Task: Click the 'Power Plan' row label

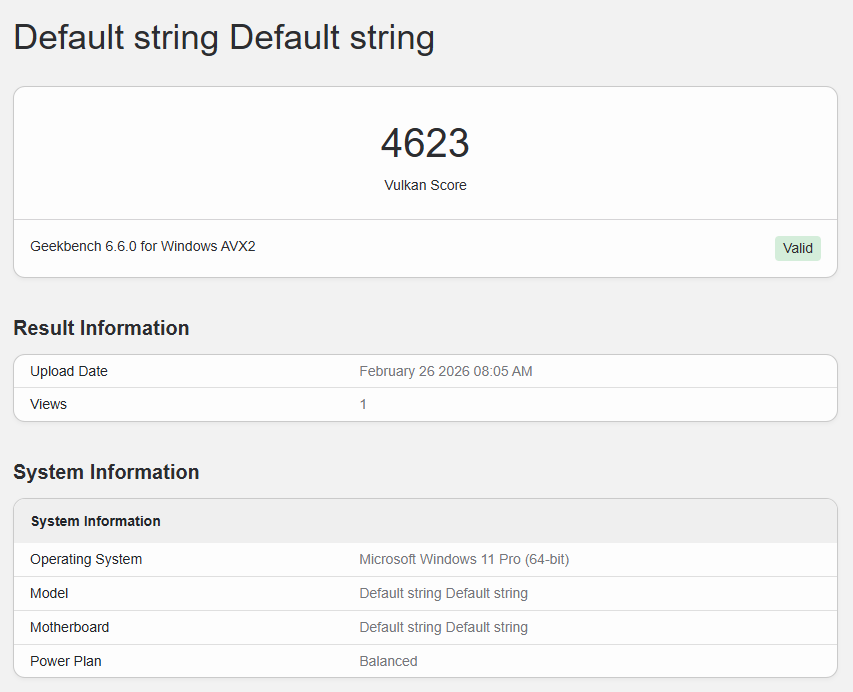Action: click(x=66, y=661)
